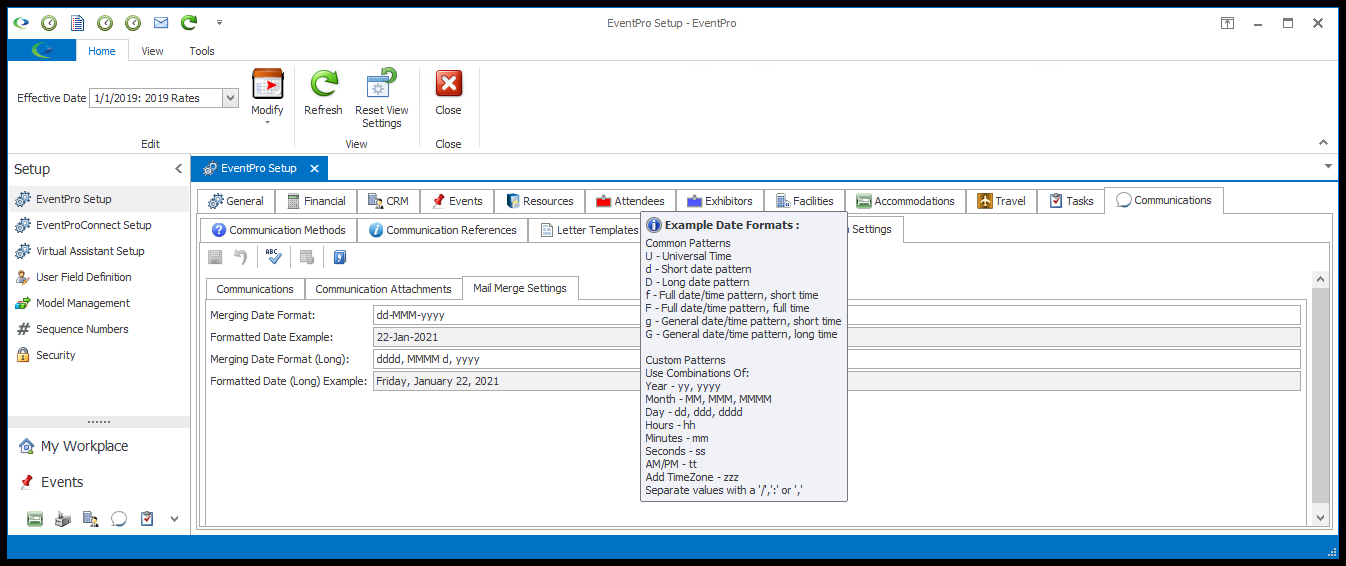Click the ABC spell check icon
Image resolution: width=1346 pixels, height=566 pixels.
274,258
